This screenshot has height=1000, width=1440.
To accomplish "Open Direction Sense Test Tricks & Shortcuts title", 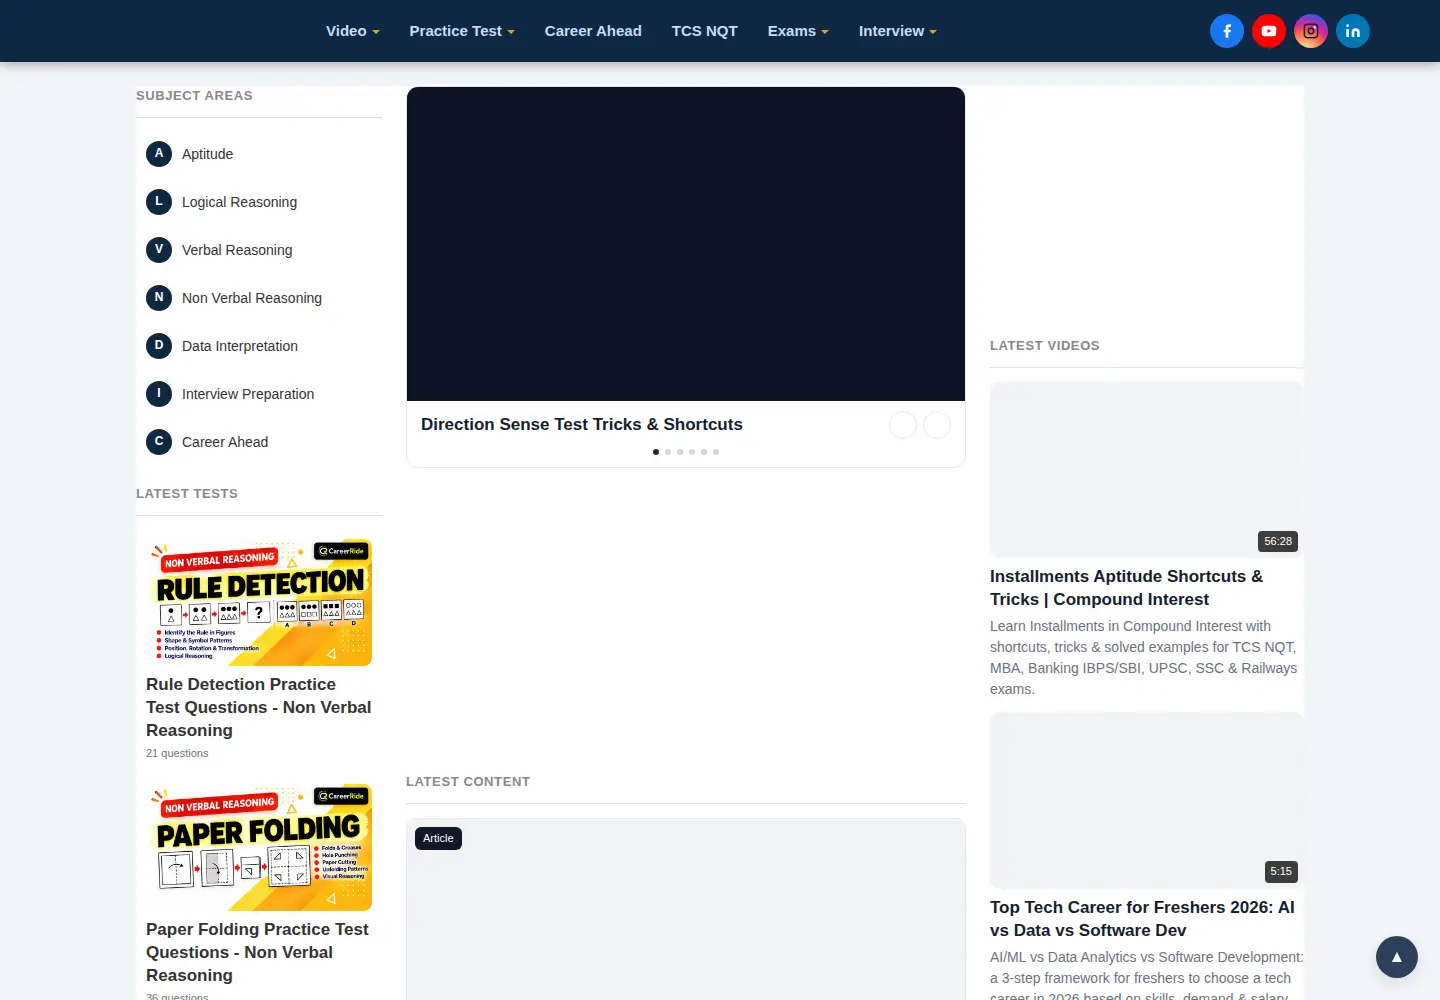I will 582,424.
